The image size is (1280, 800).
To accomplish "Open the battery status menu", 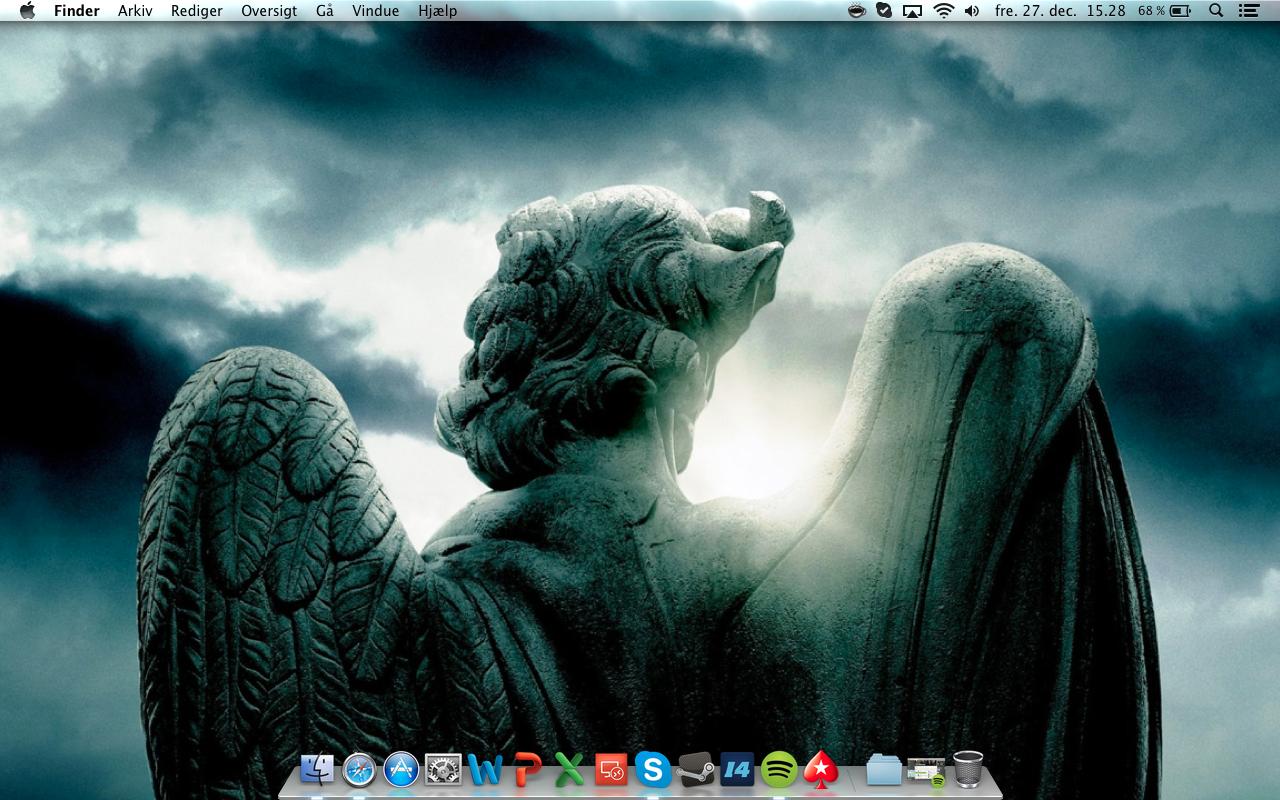I will coord(1165,11).
